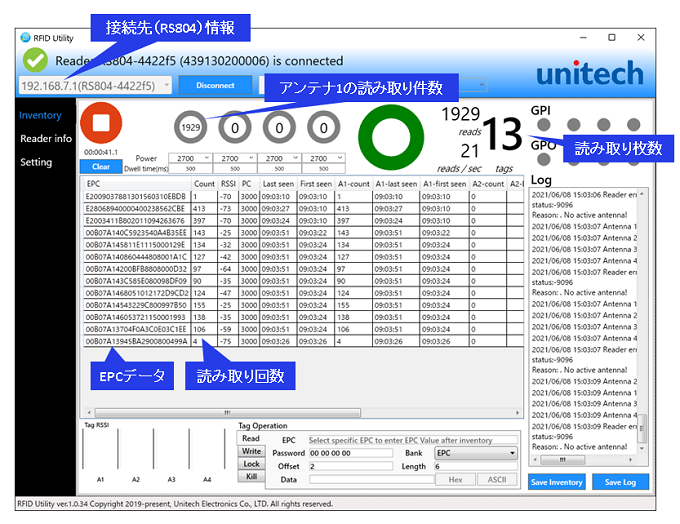The height and width of the screenshot is (524, 680).
Task: Click the A1 Tag RSSI bar
Action: pos(100,449)
